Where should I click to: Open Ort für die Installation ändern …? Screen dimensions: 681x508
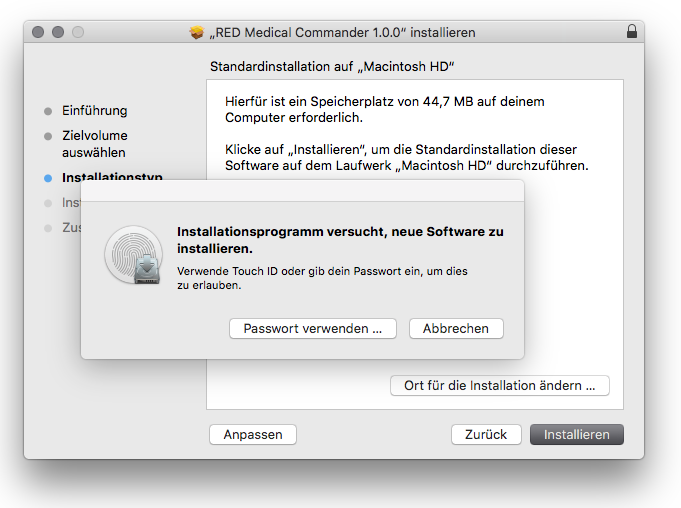499,385
